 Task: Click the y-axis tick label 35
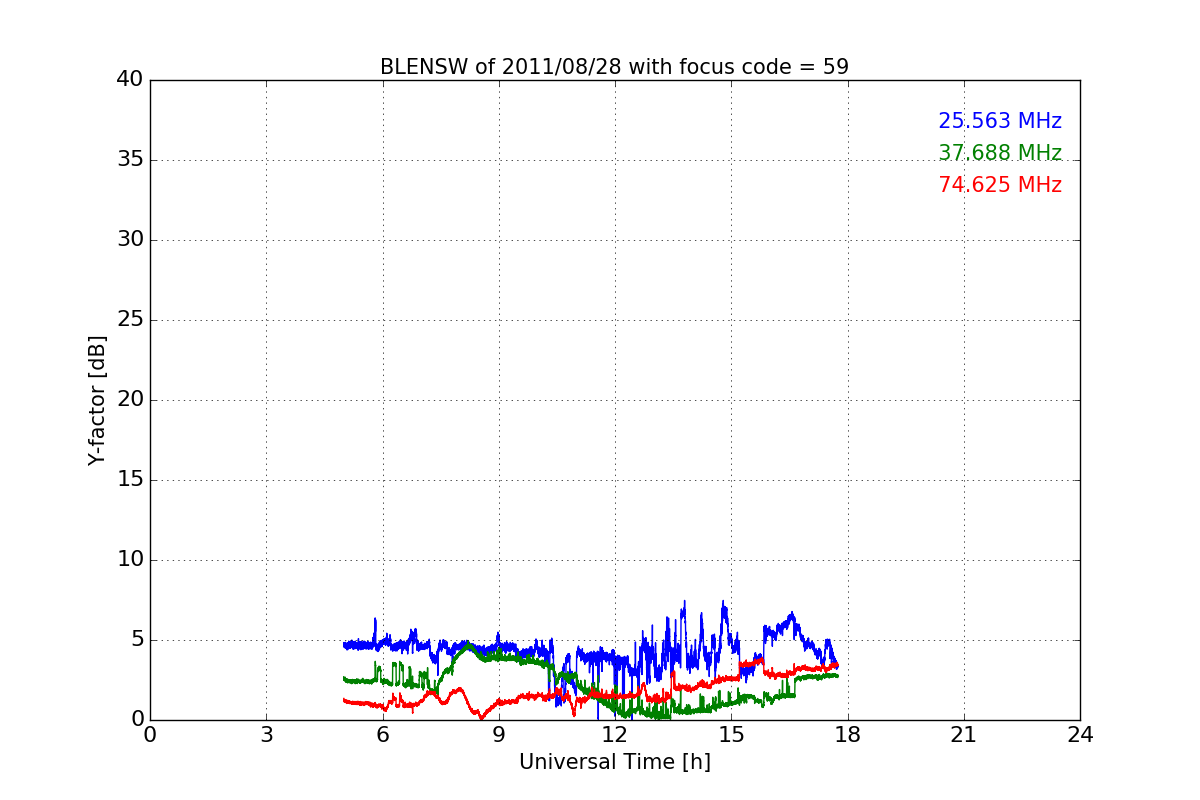(130, 160)
